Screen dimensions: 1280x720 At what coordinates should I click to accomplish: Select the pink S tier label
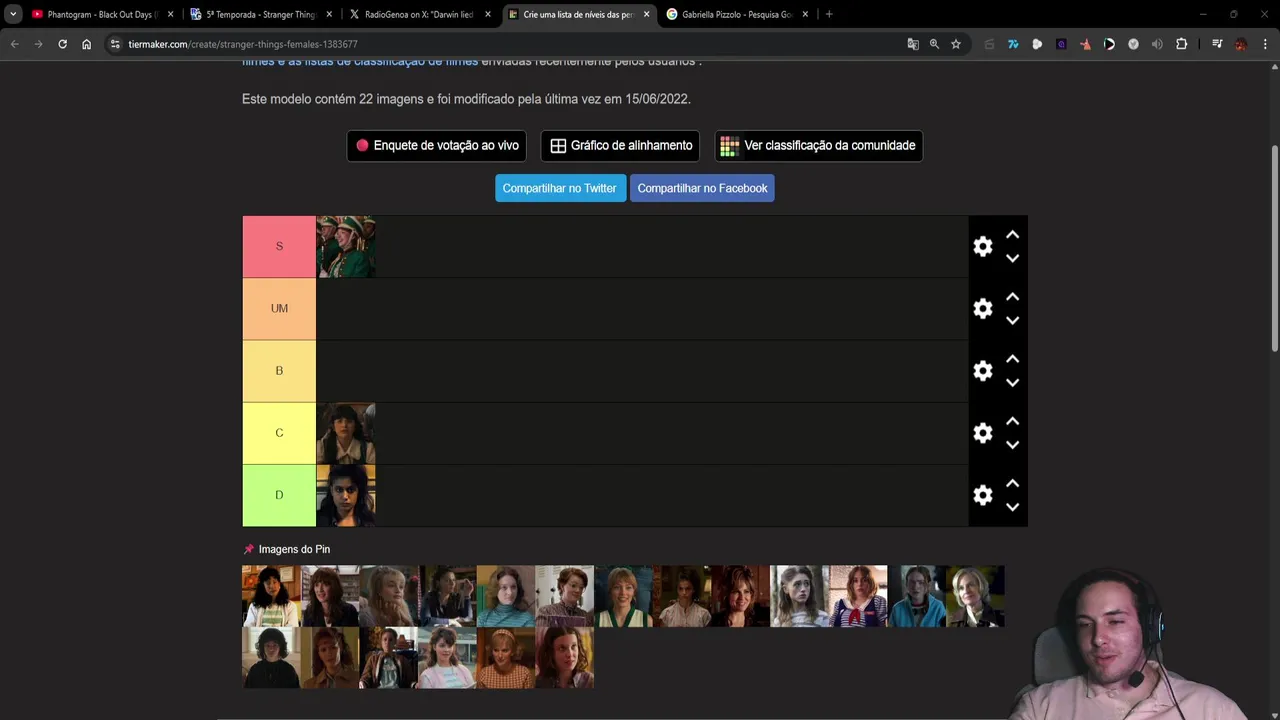click(279, 246)
